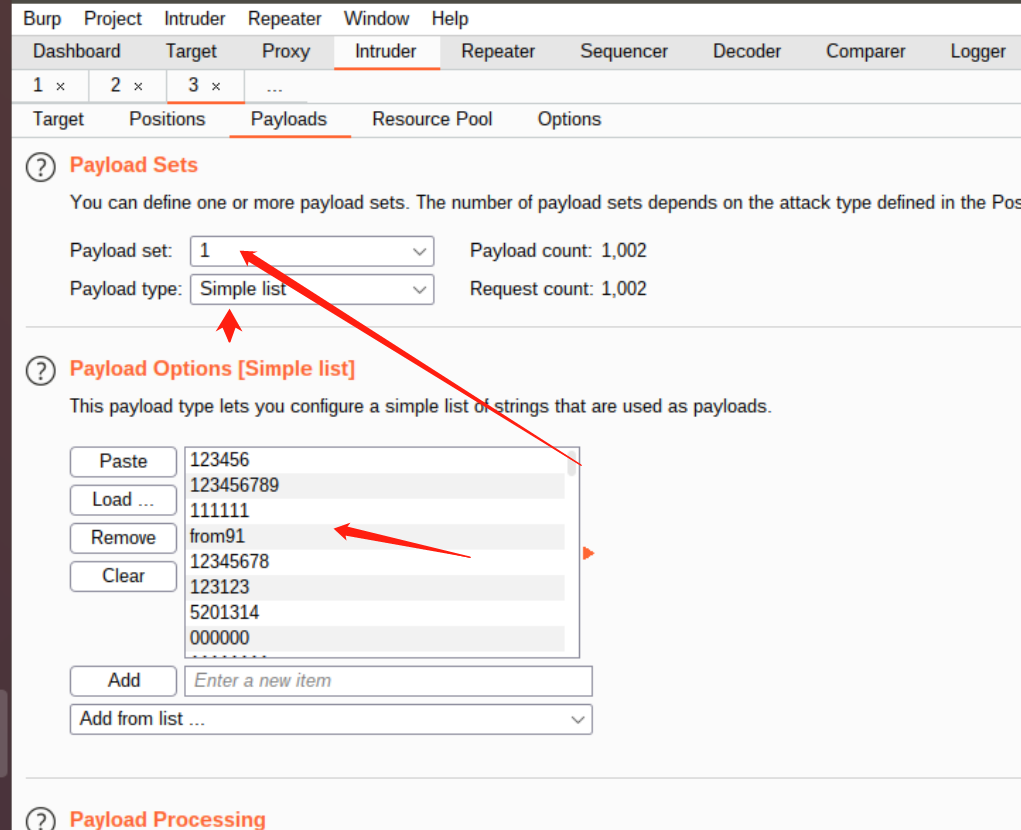Screen dimensions: 1021x830
Task: Click the Paste button
Action: tap(123, 462)
